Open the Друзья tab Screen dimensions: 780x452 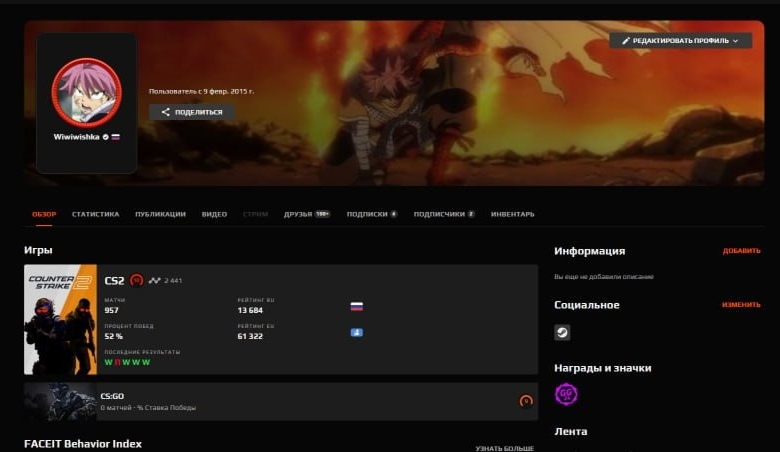click(x=298, y=214)
